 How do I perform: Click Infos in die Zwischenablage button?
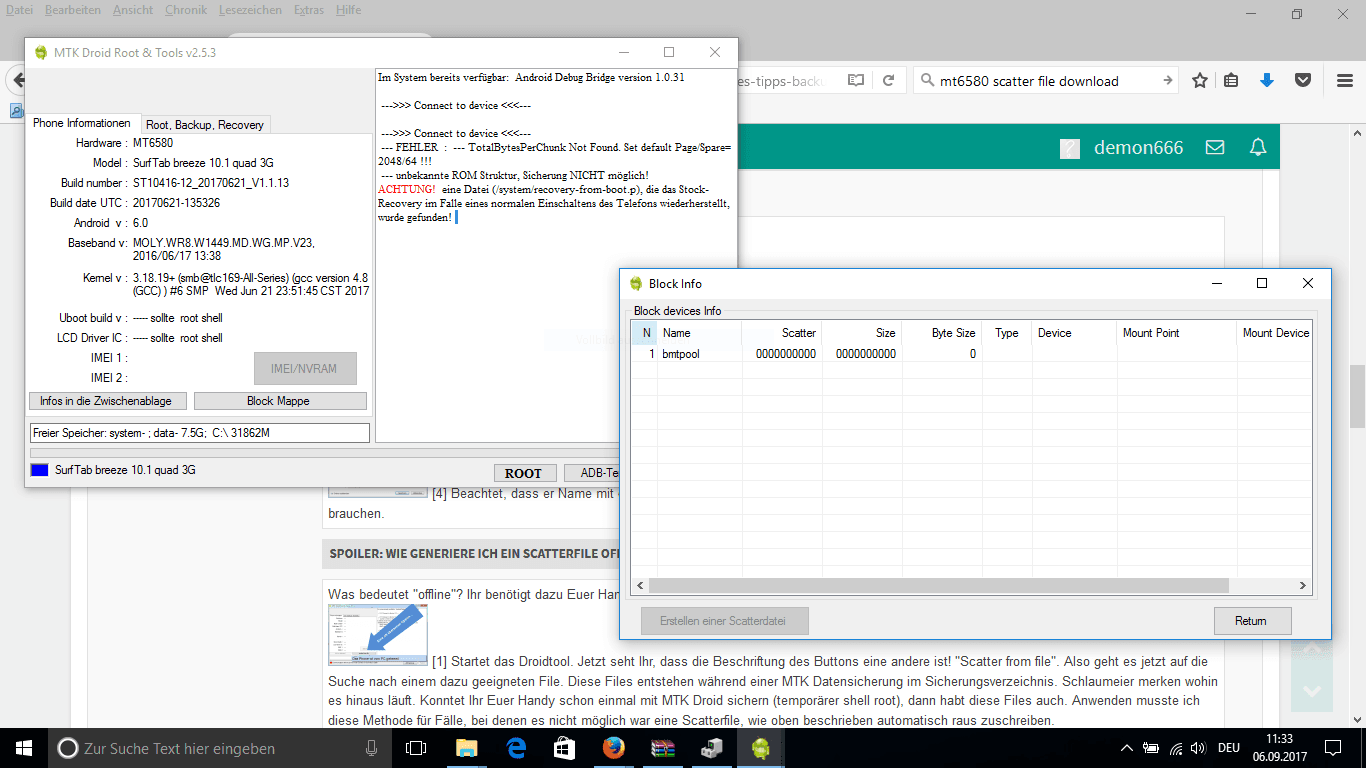106,401
